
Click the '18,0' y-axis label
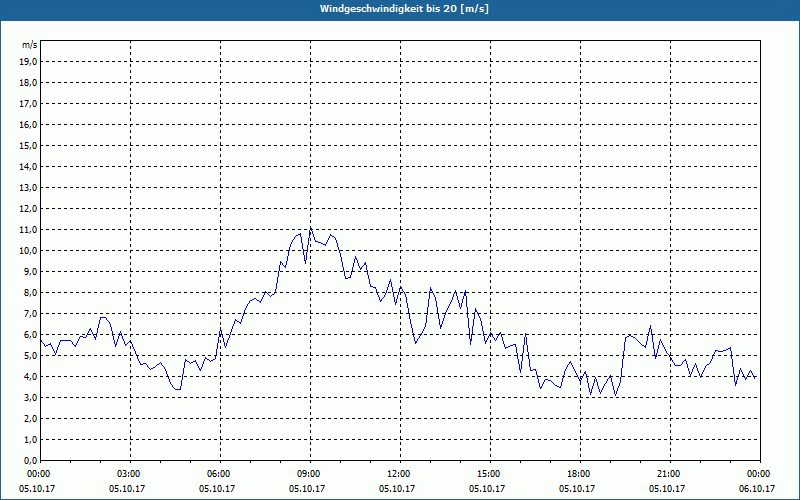click(x=29, y=83)
